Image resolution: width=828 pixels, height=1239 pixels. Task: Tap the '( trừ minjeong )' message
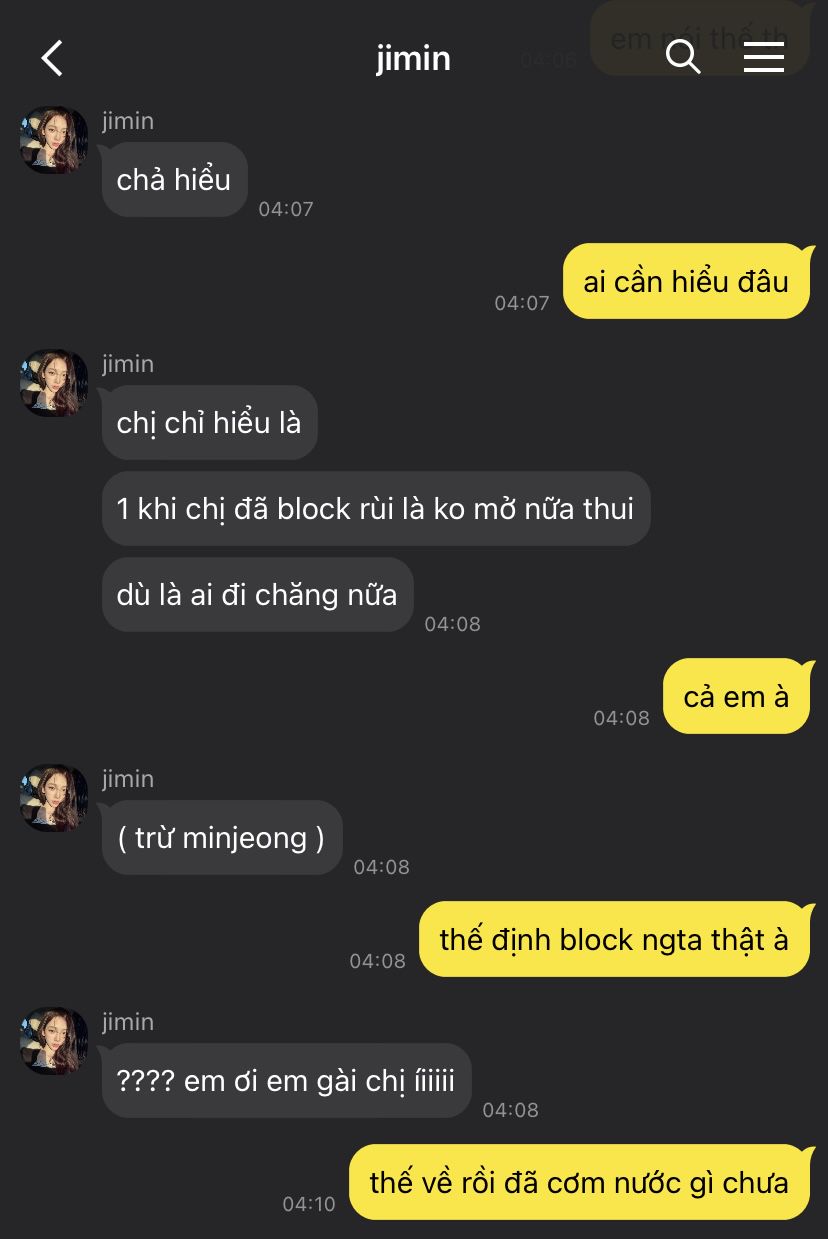221,838
